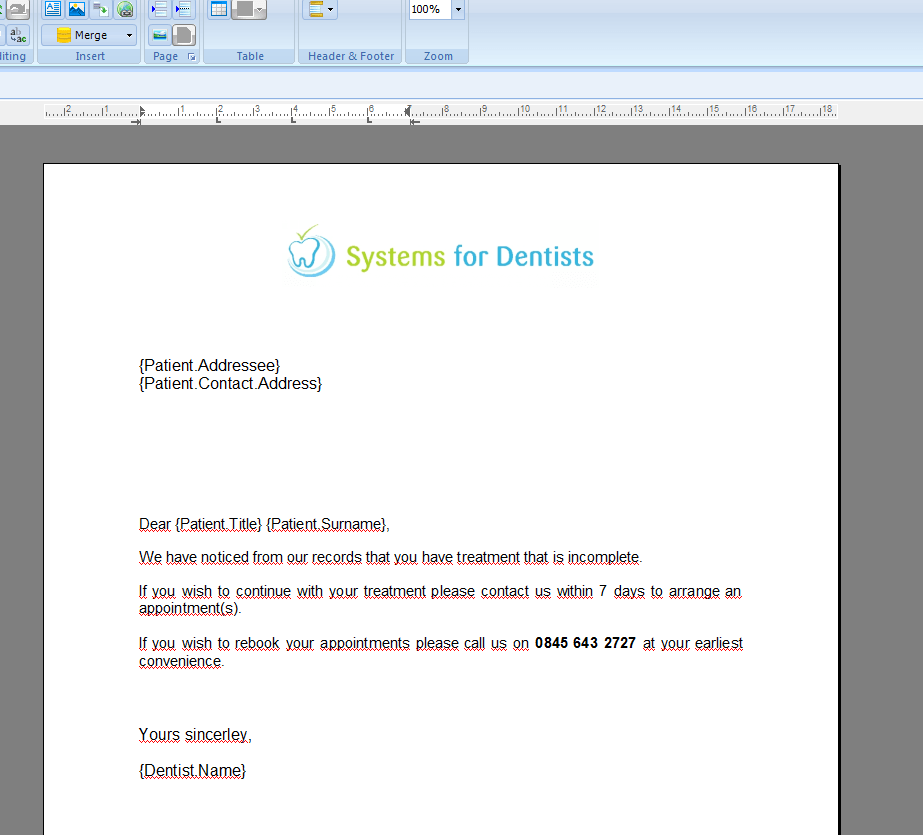Open the Replace tool (ab-ac icon)
This screenshot has width=923, height=835.
17,35
